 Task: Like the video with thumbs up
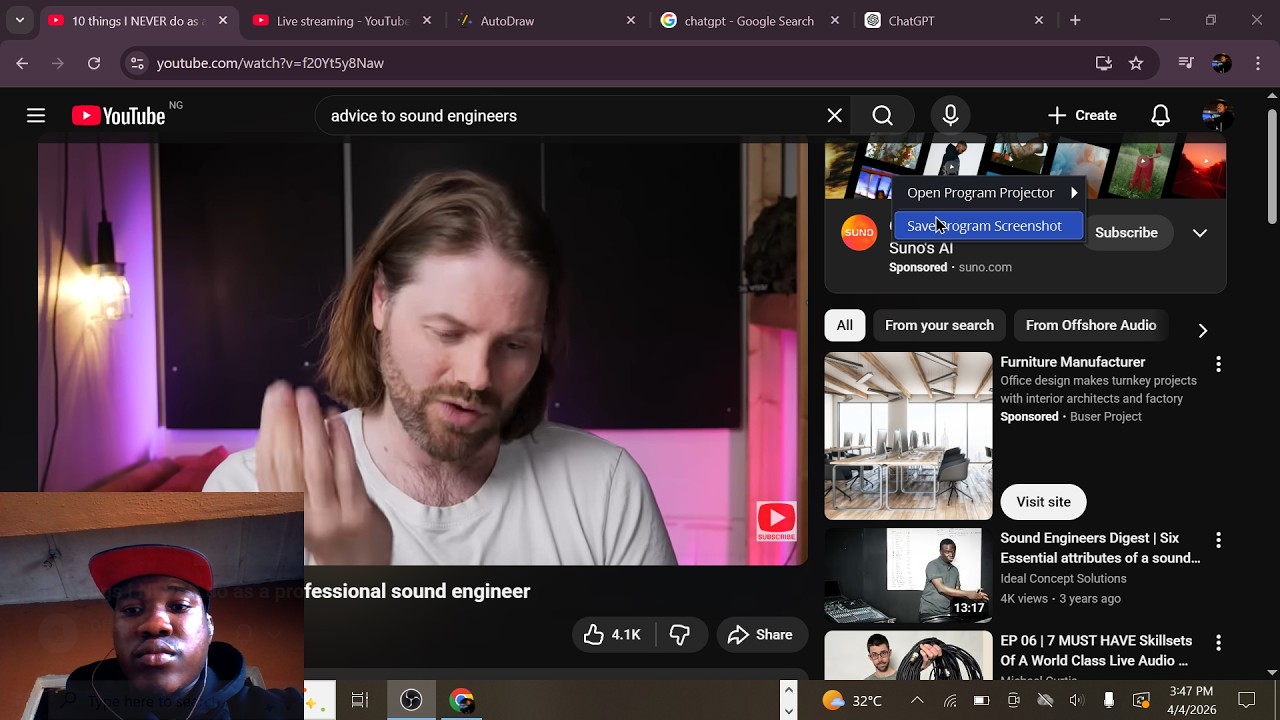coord(612,635)
